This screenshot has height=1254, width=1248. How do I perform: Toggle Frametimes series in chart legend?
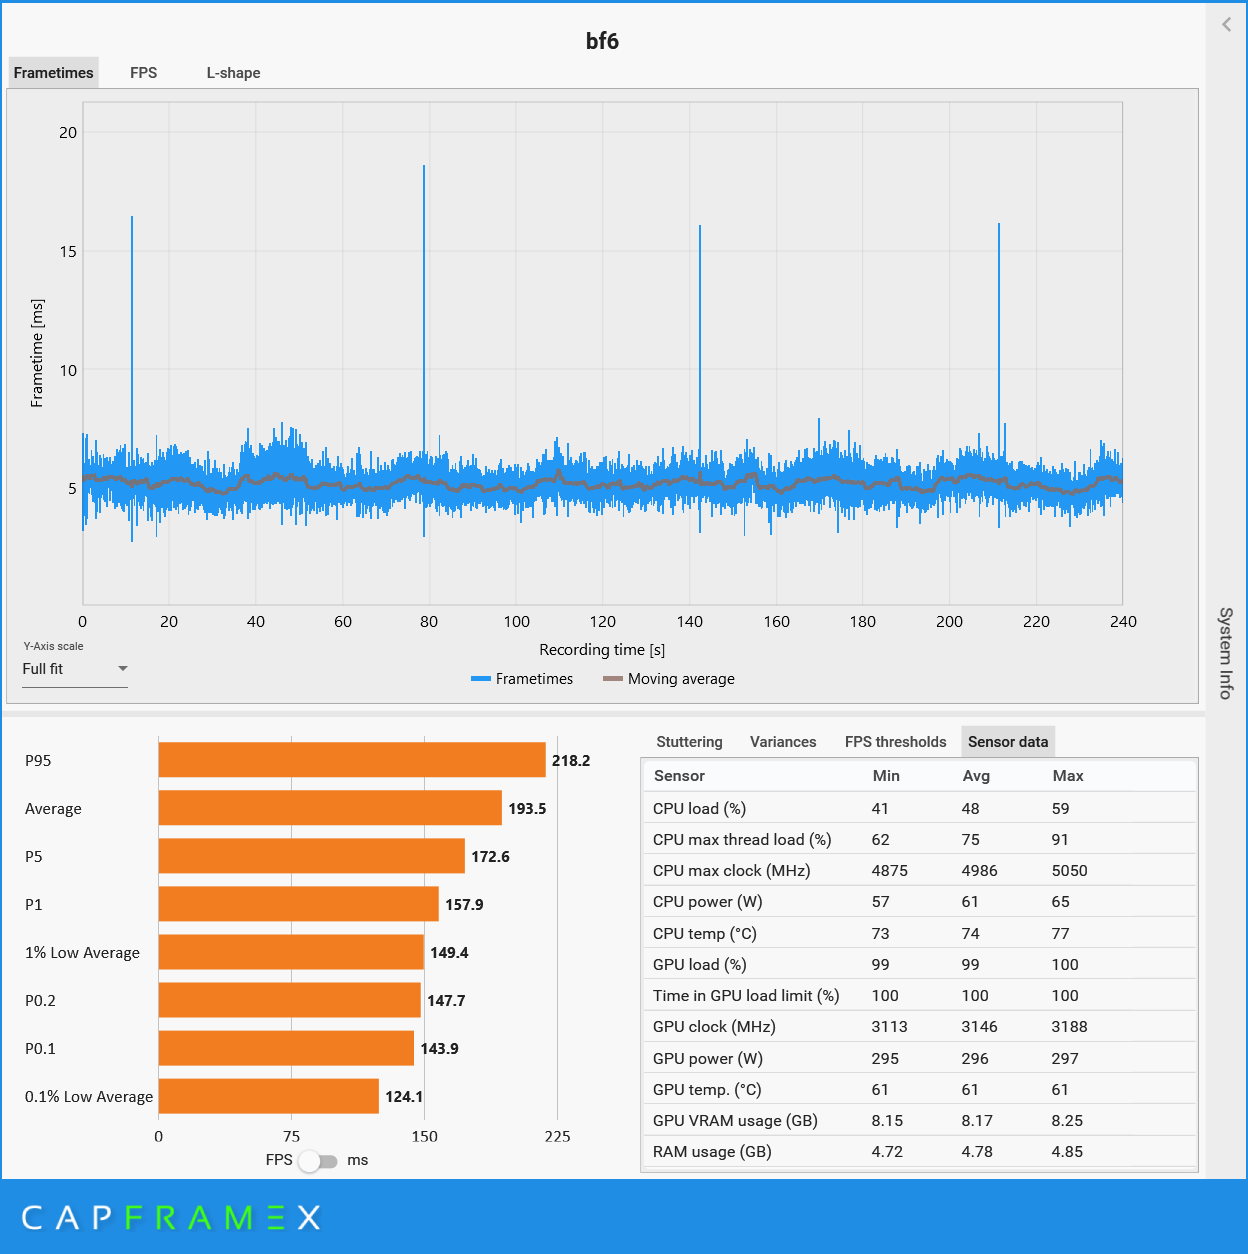[x=522, y=679]
